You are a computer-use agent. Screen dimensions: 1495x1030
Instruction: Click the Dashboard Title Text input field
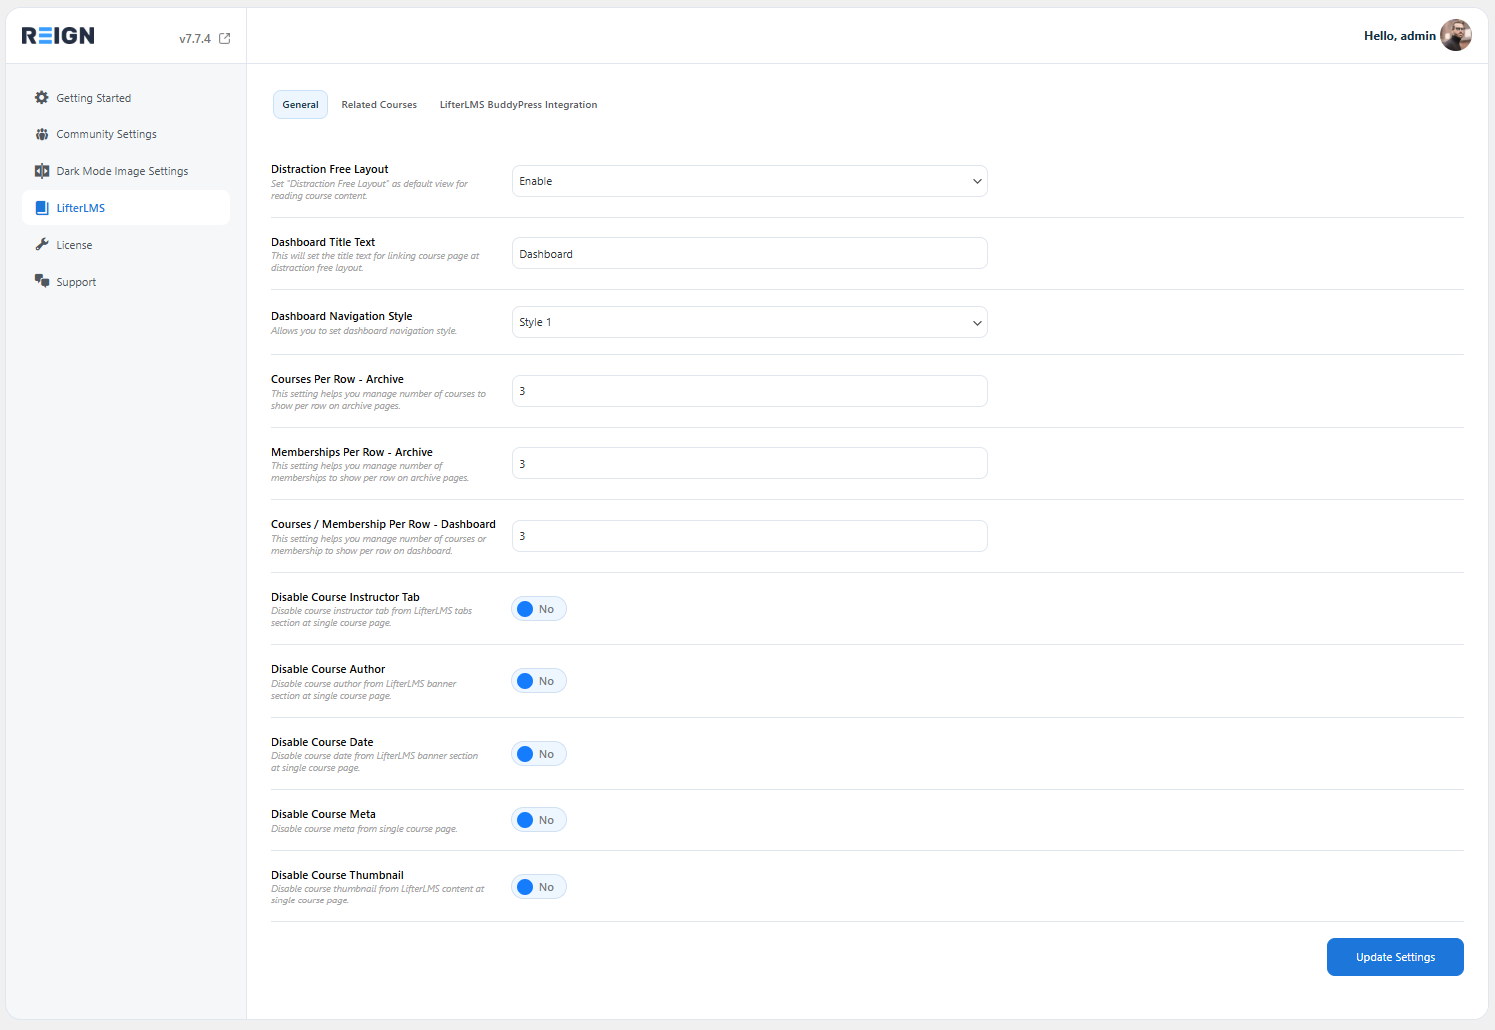click(749, 253)
